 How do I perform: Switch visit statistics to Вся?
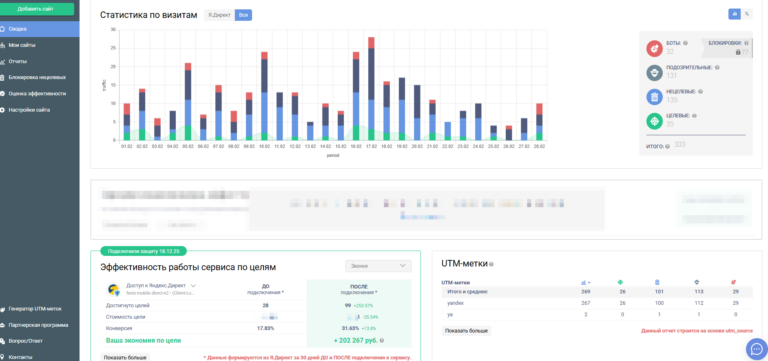pyautogui.click(x=243, y=15)
